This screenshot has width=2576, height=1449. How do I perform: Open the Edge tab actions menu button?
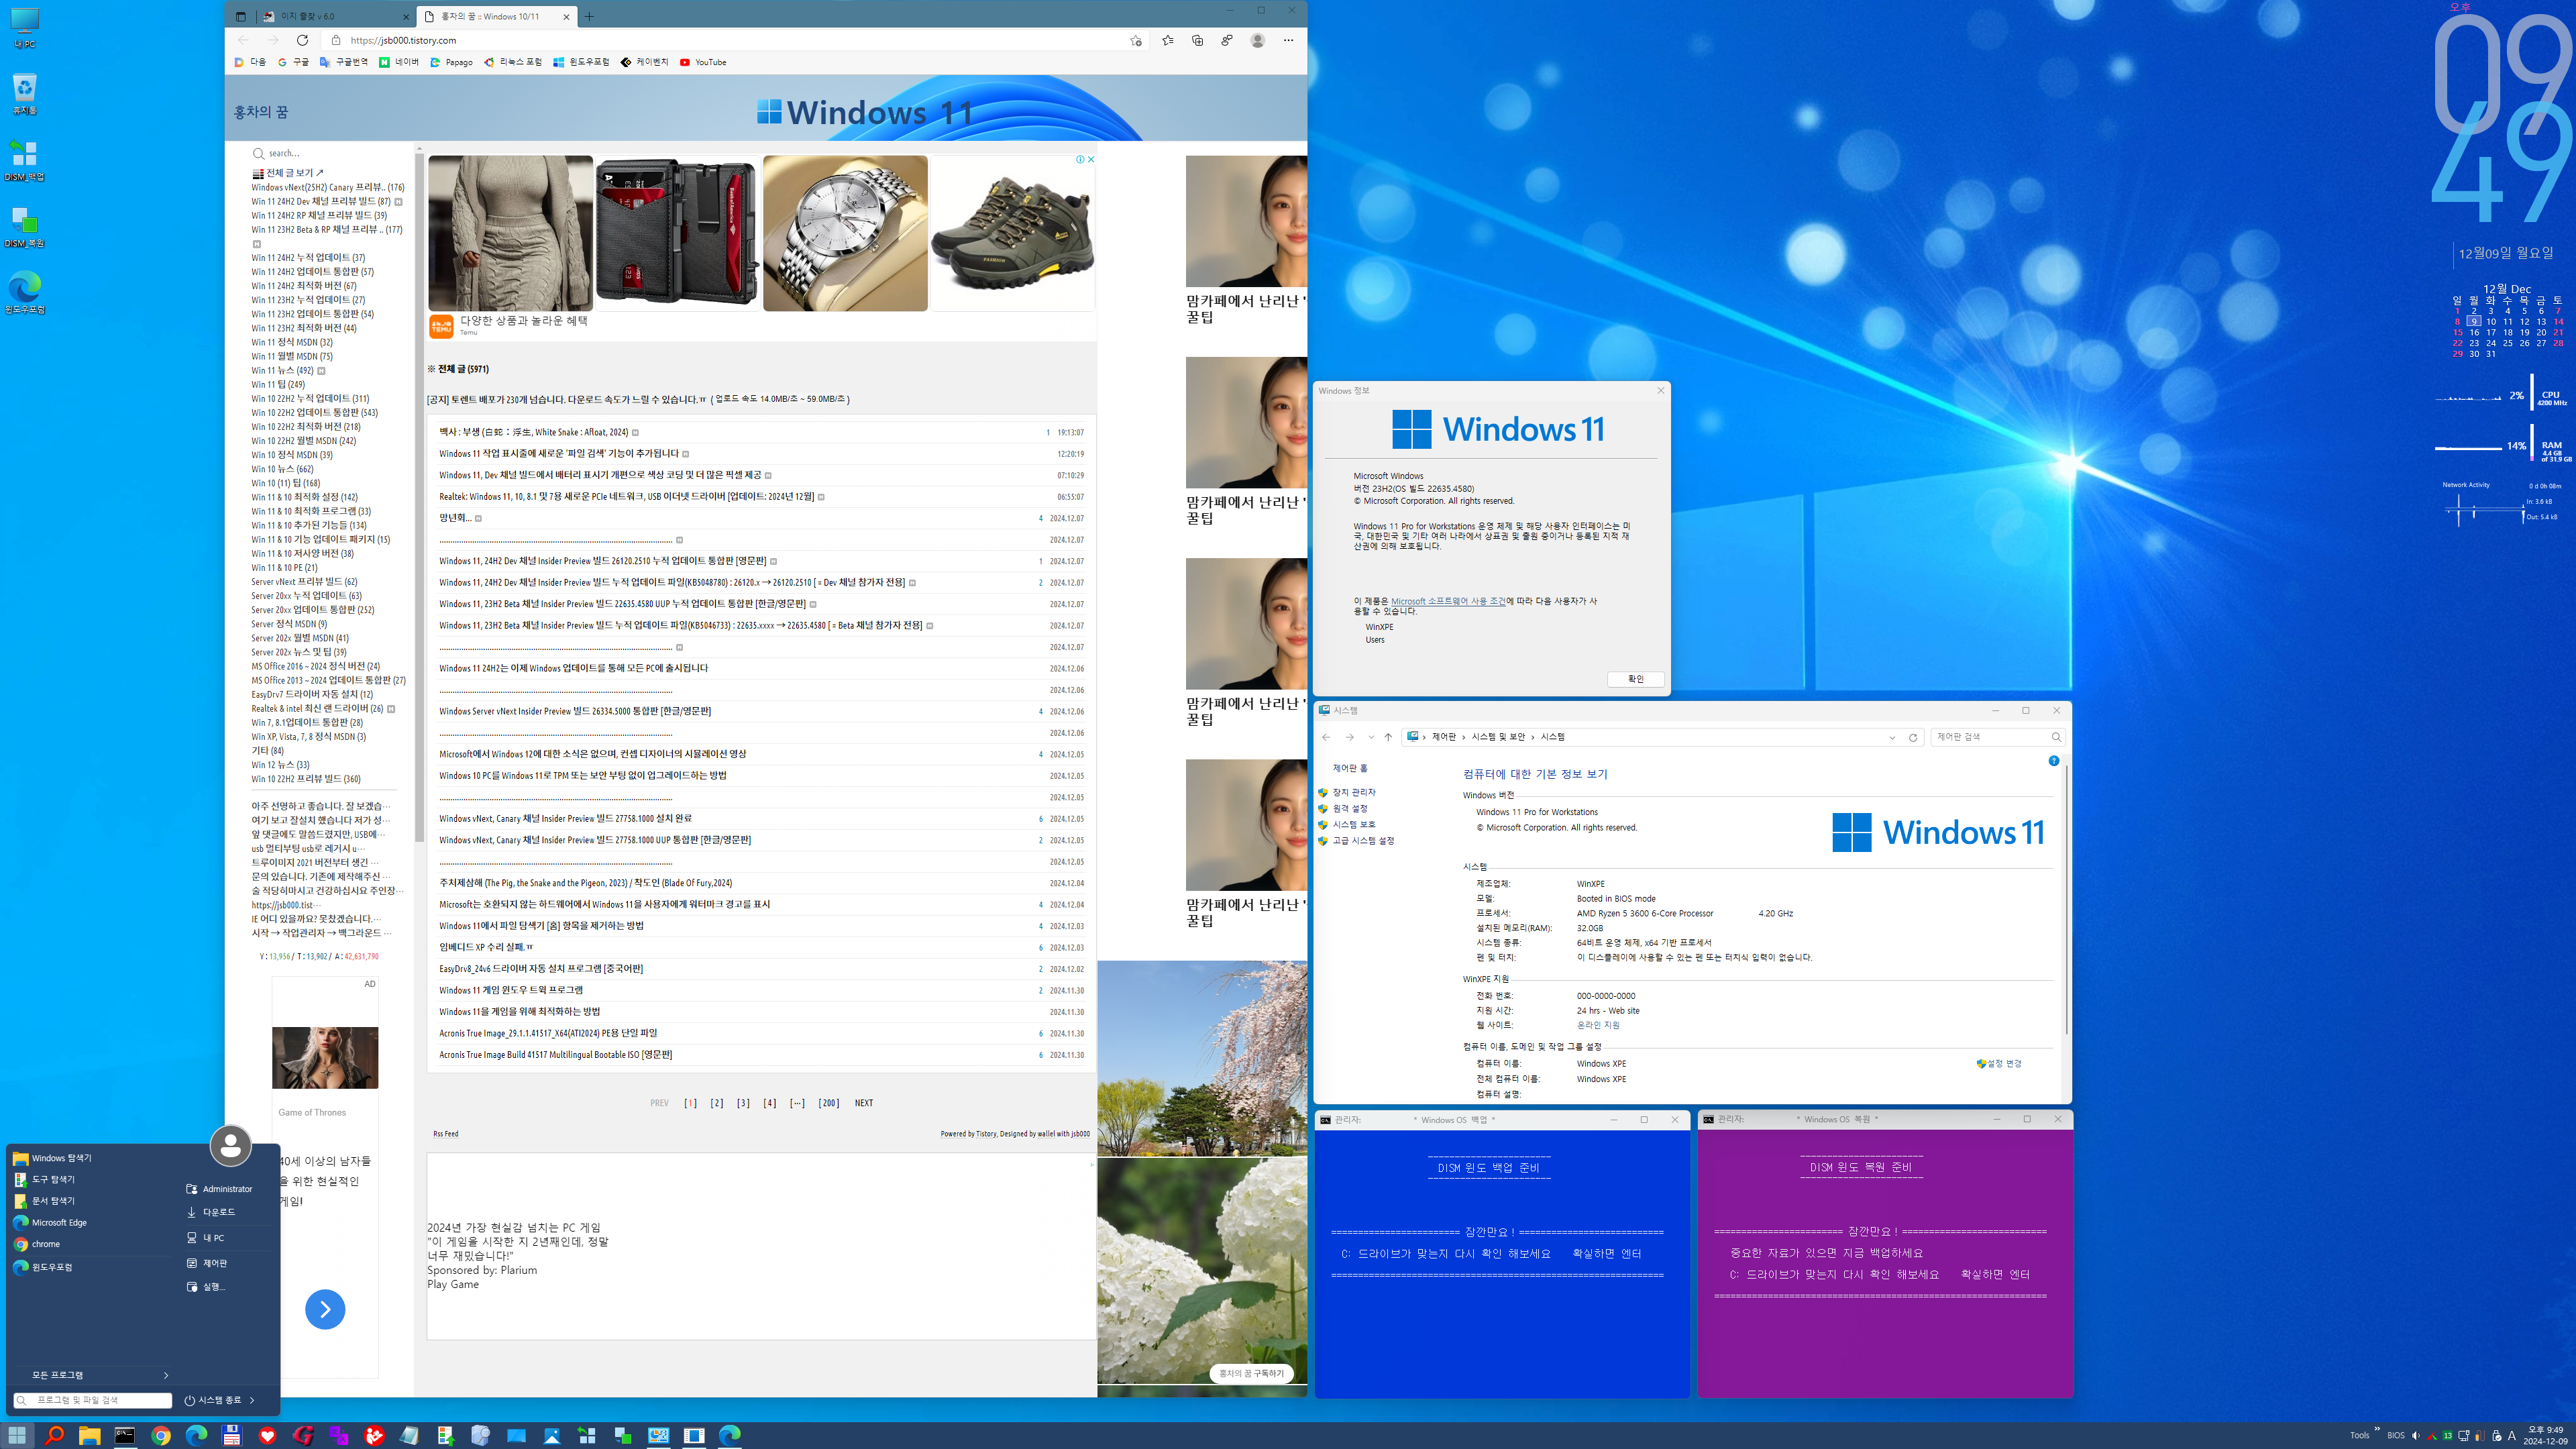(240, 16)
